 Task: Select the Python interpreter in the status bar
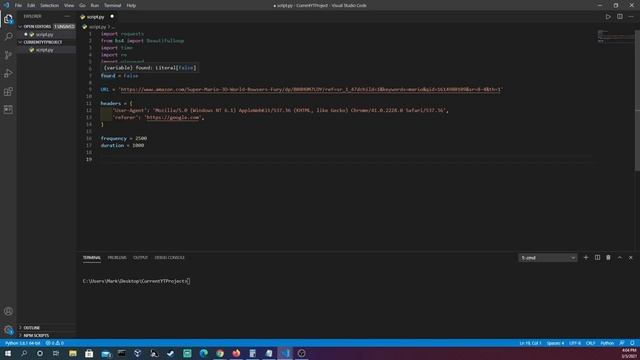coord(23,343)
